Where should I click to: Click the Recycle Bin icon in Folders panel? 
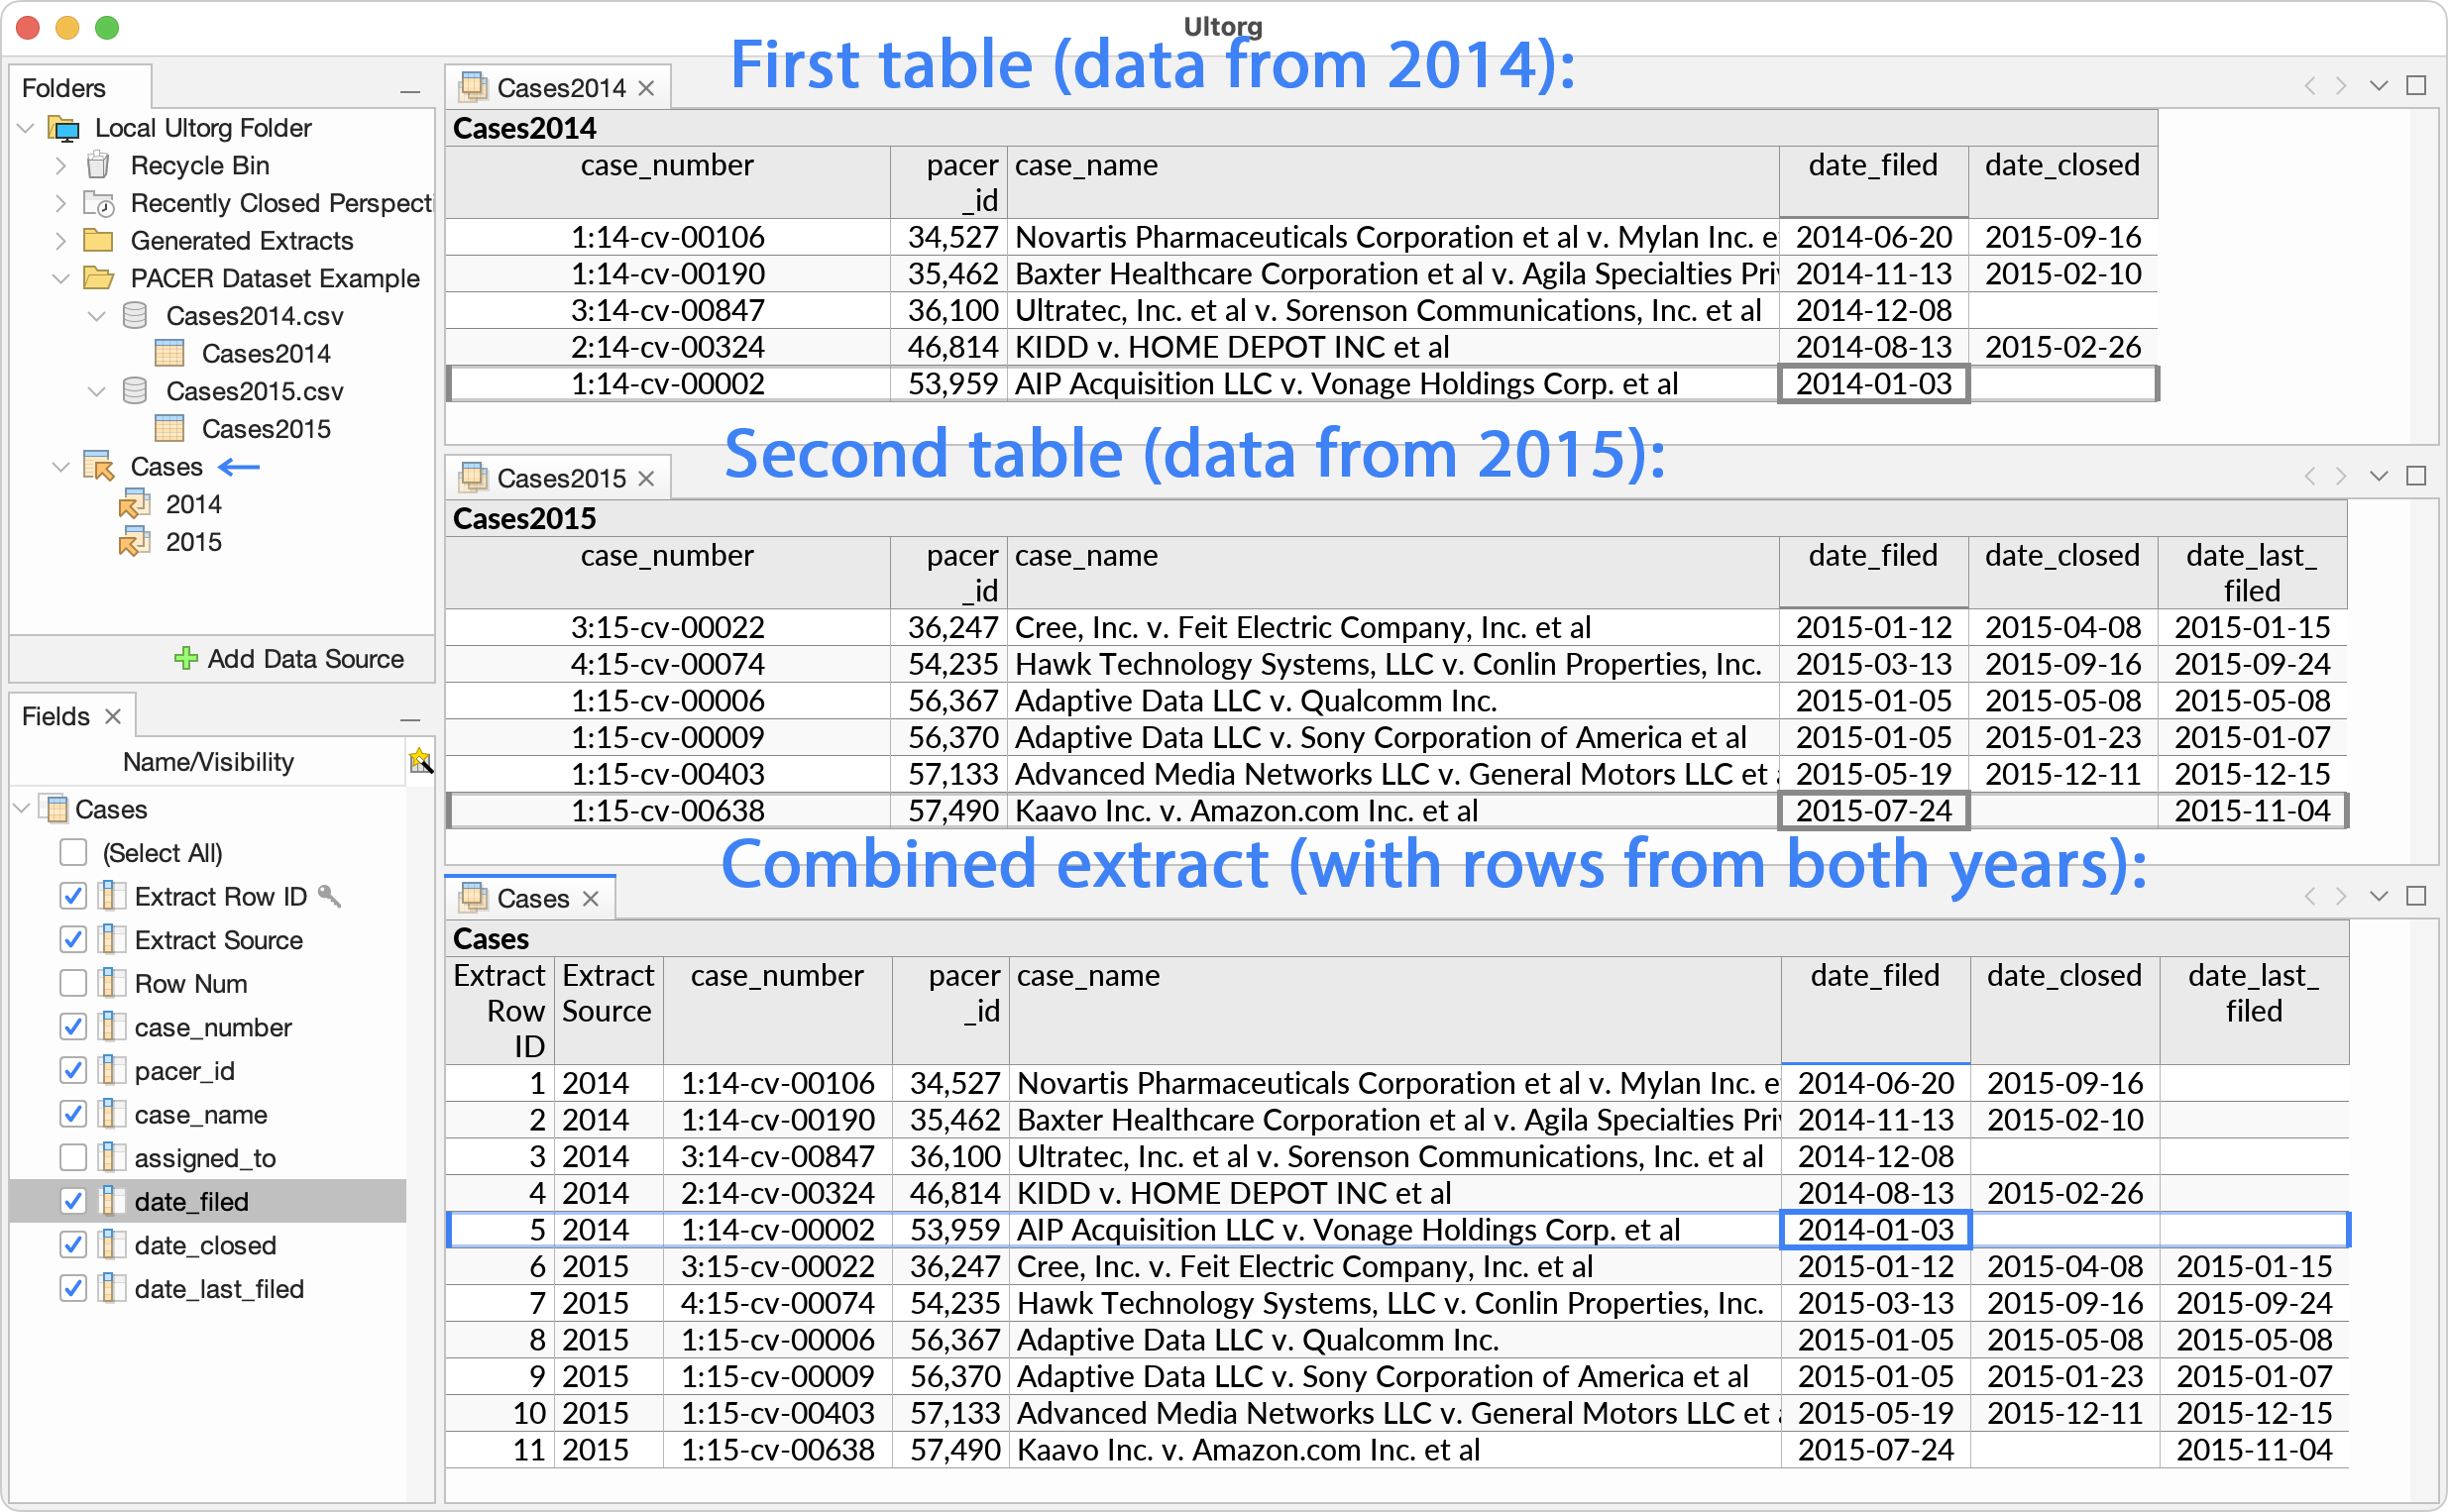pyautogui.click(x=98, y=165)
